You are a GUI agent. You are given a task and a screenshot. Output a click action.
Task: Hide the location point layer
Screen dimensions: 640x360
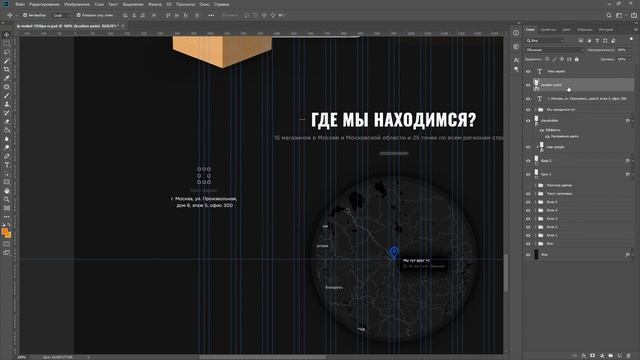pos(528,85)
